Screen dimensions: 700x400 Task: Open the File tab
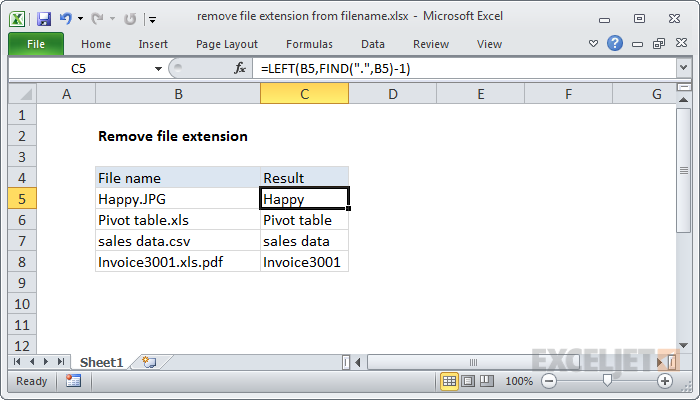[x=36, y=44]
